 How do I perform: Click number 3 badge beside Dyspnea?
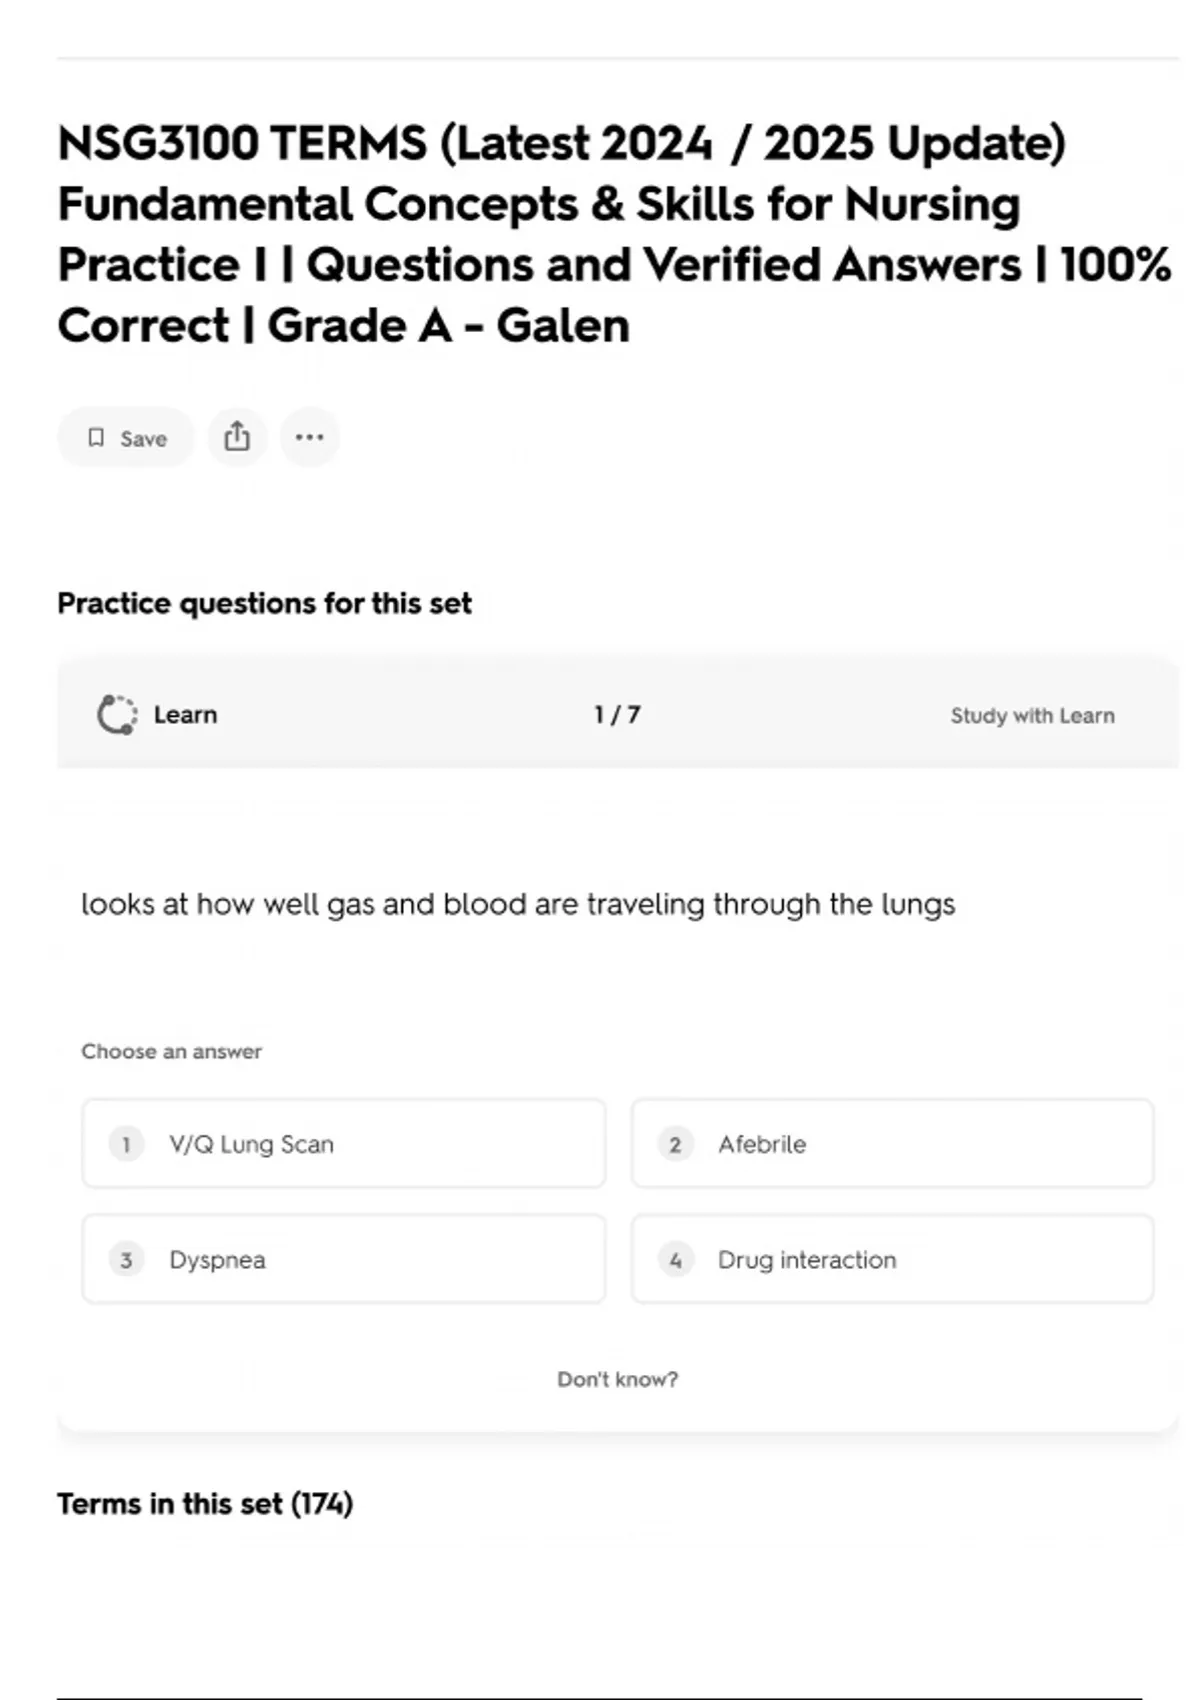[x=126, y=1260]
